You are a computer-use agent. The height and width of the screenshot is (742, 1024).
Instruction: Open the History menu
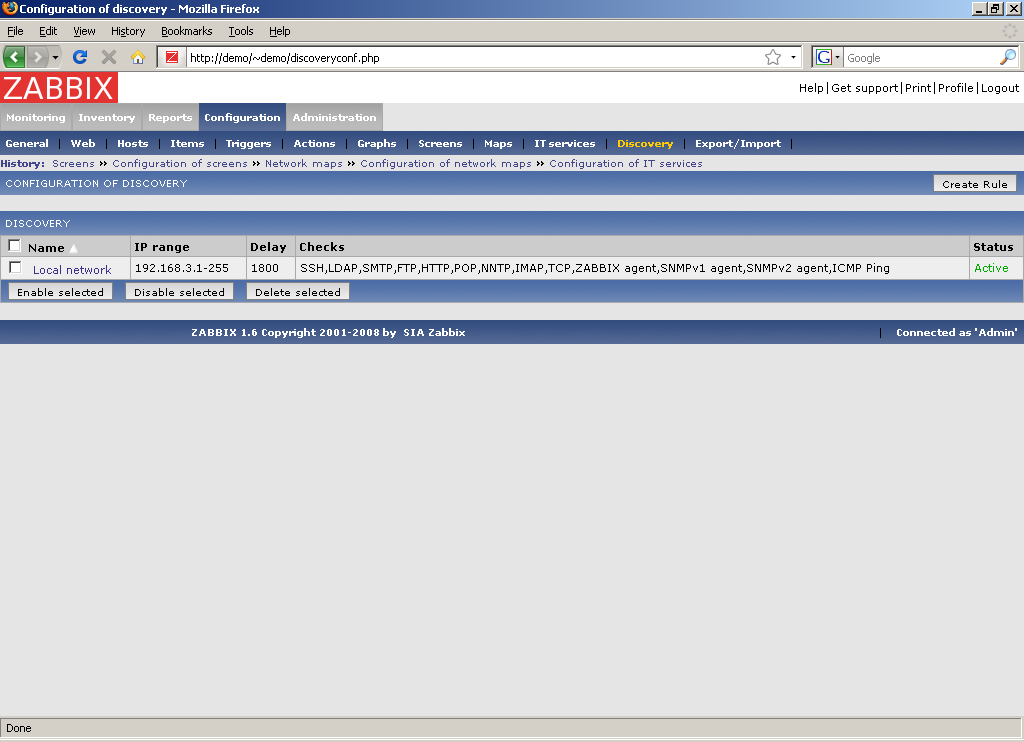click(128, 31)
